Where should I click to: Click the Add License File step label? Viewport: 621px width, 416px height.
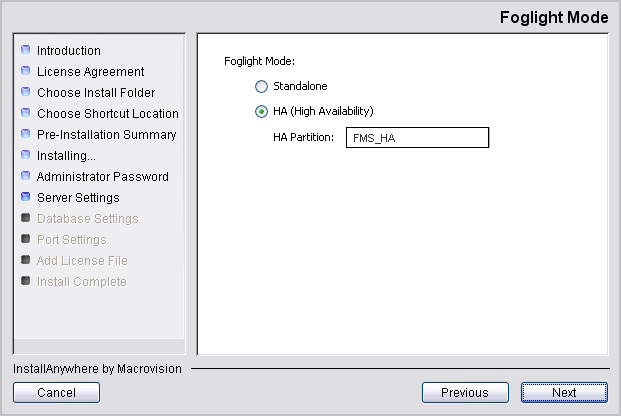(x=82, y=261)
